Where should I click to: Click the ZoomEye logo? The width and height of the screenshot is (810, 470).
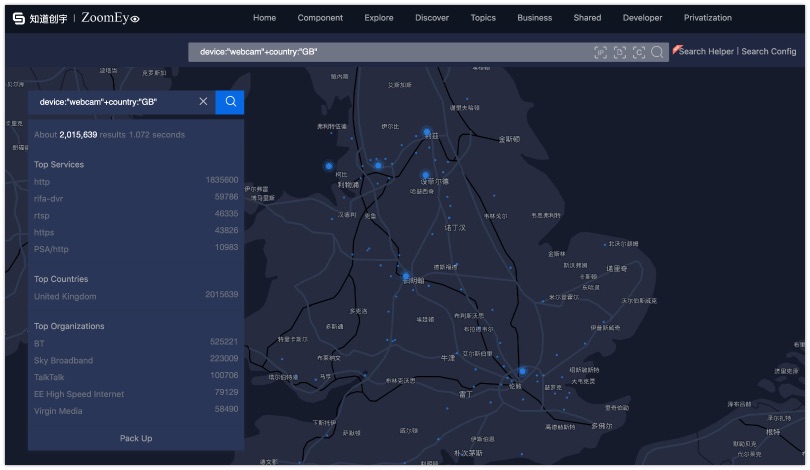[x=110, y=18]
